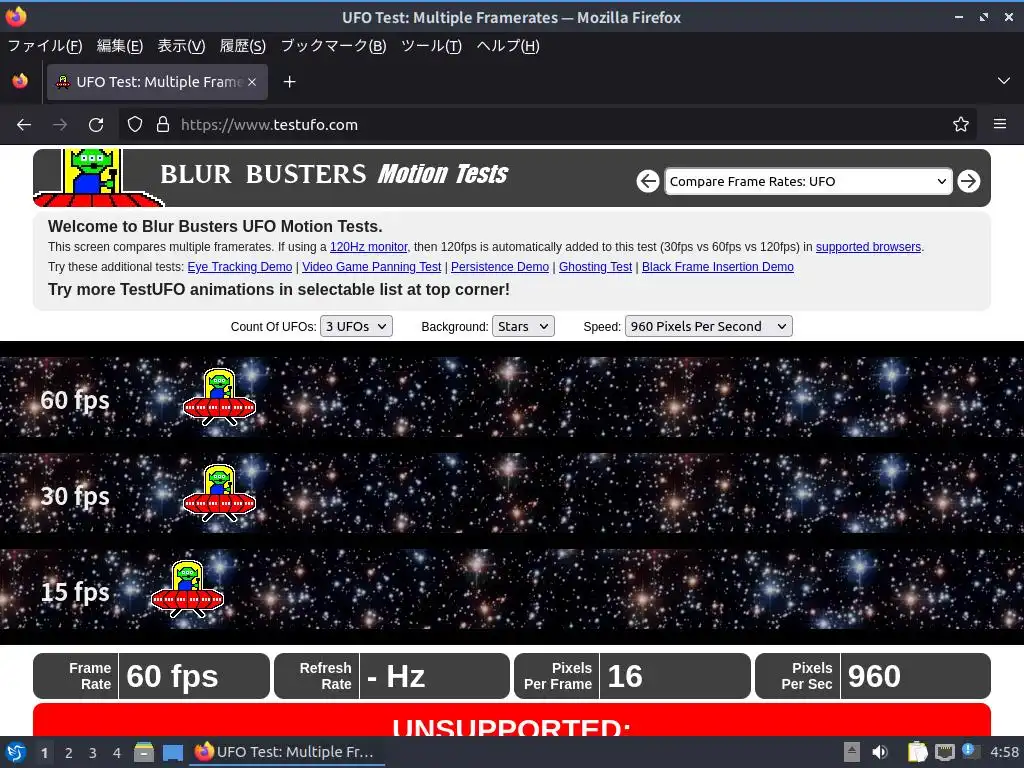Open the 表示(V) menu
This screenshot has height=768, width=1024.
[x=181, y=46]
